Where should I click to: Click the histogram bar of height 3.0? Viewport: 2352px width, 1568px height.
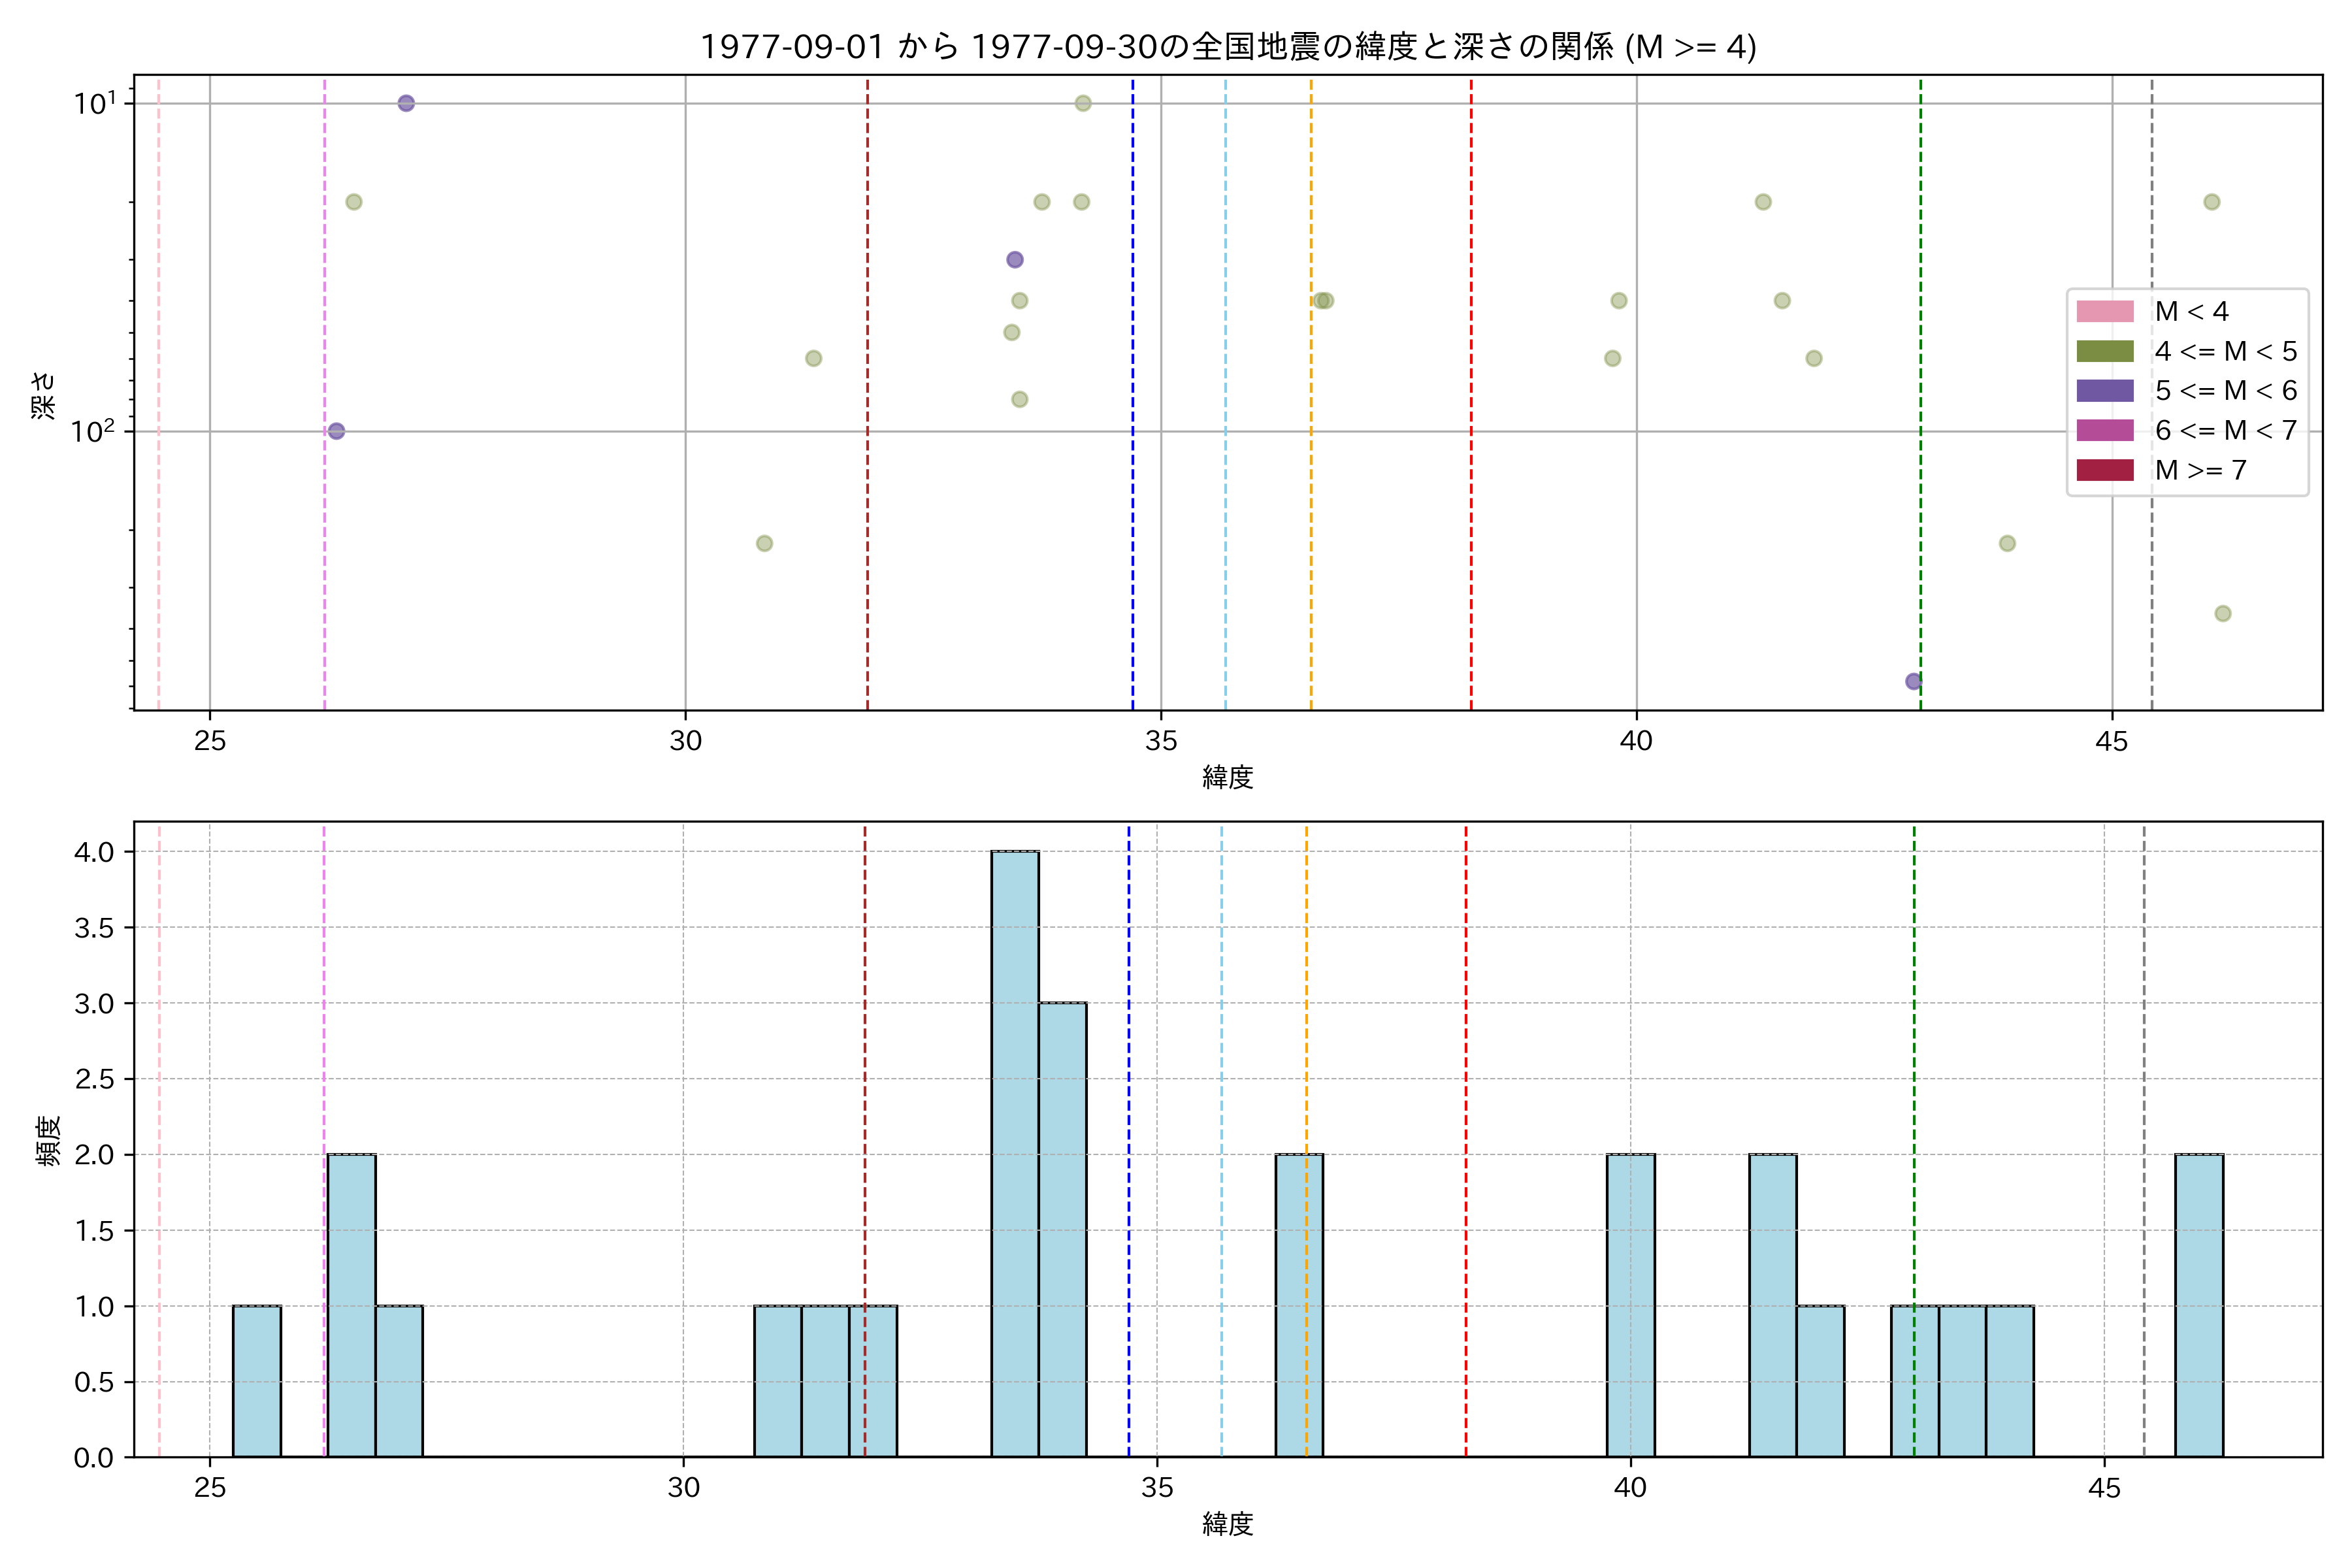pyautogui.click(x=1062, y=1230)
